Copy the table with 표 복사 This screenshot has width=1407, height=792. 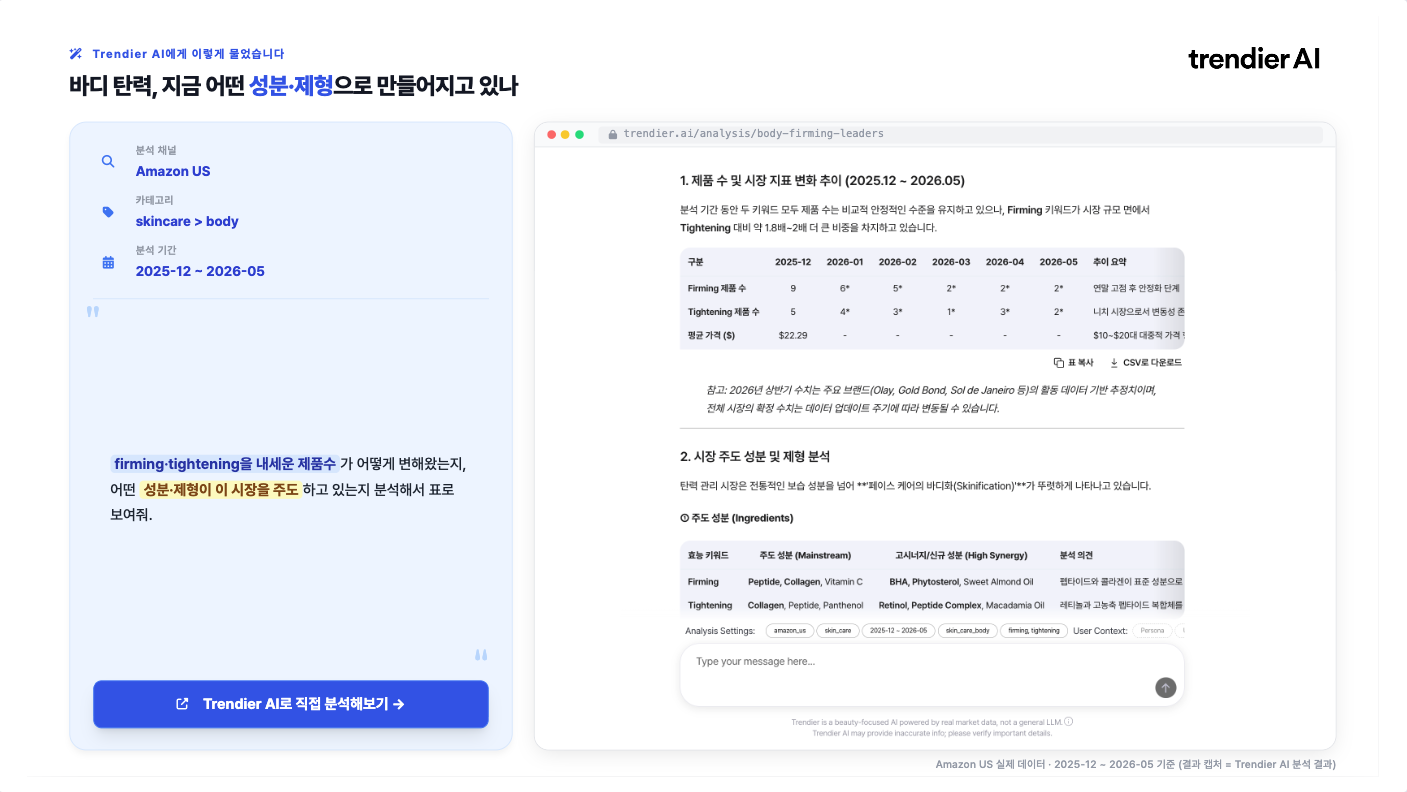1074,363
